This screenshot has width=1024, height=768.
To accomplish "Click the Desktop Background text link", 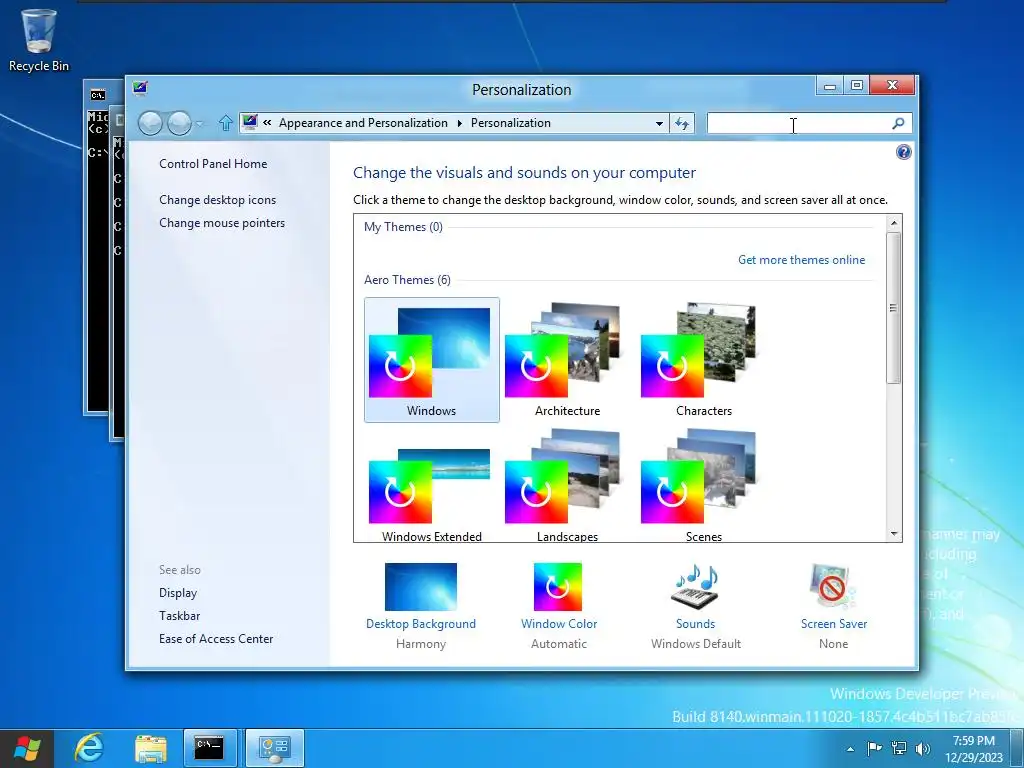I will (421, 624).
